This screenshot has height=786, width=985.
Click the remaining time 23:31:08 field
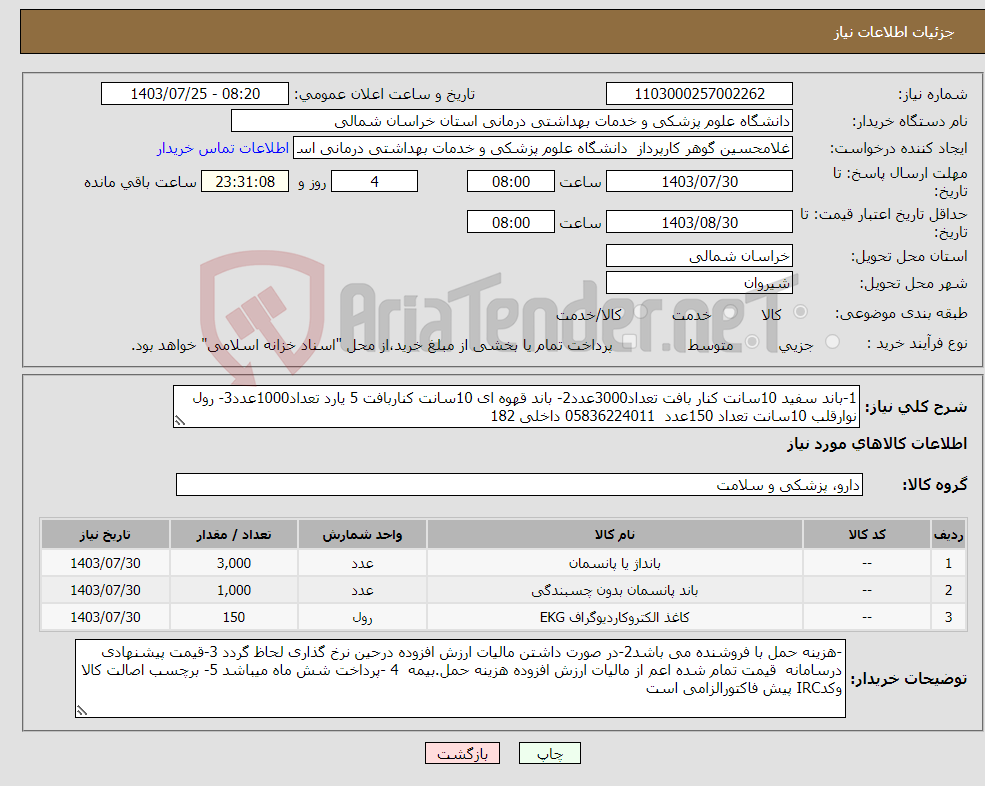point(245,182)
